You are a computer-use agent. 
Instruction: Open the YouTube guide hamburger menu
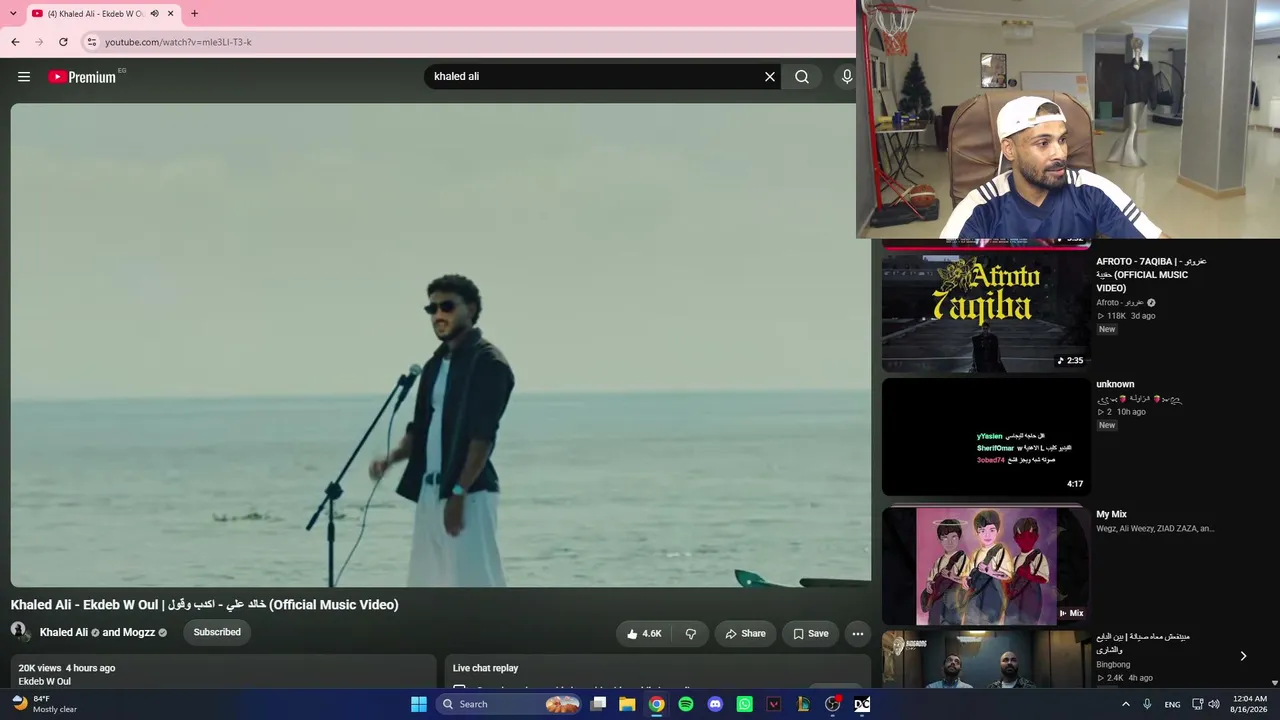click(x=24, y=77)
